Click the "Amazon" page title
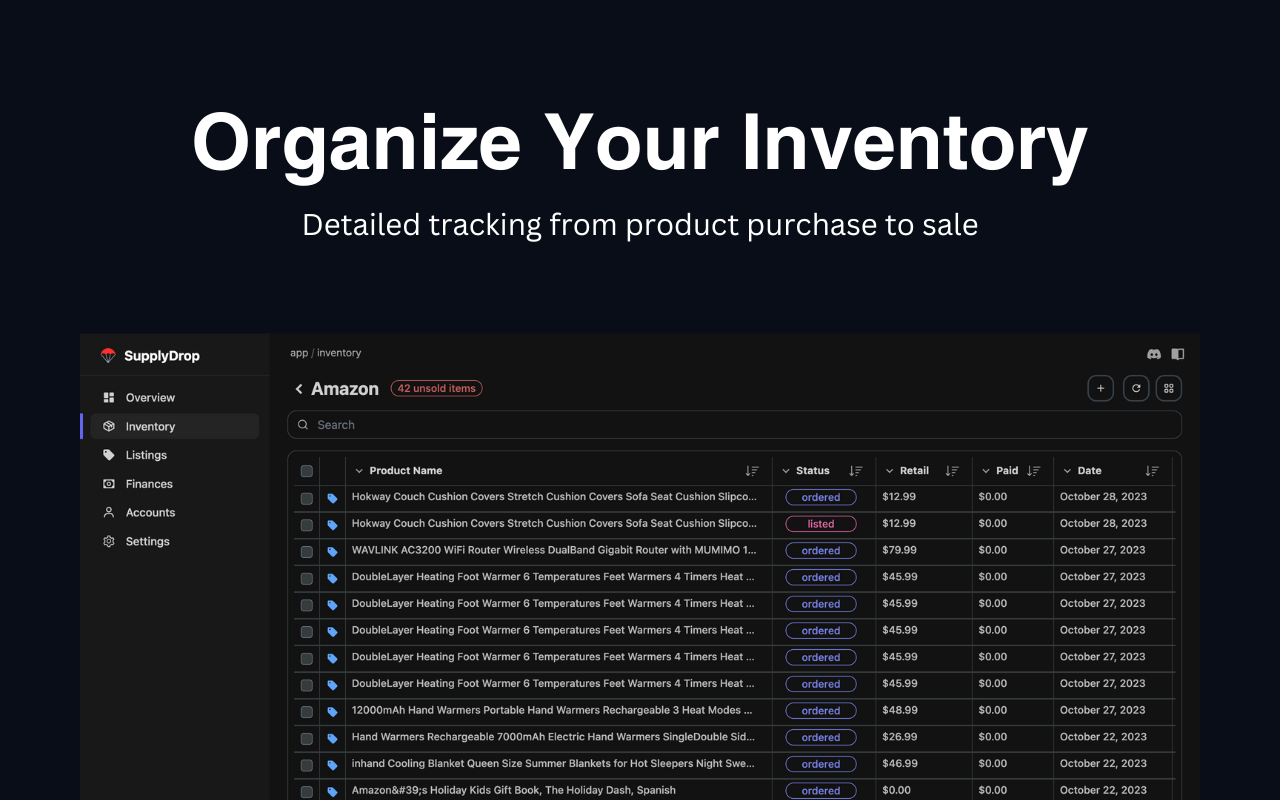Viewport: 1280px width, 800px height. pos(345,389)
